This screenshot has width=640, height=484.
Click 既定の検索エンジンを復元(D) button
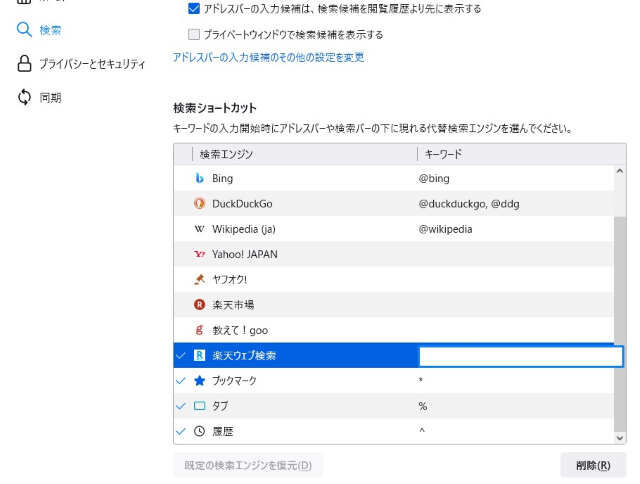pos(248,465)
